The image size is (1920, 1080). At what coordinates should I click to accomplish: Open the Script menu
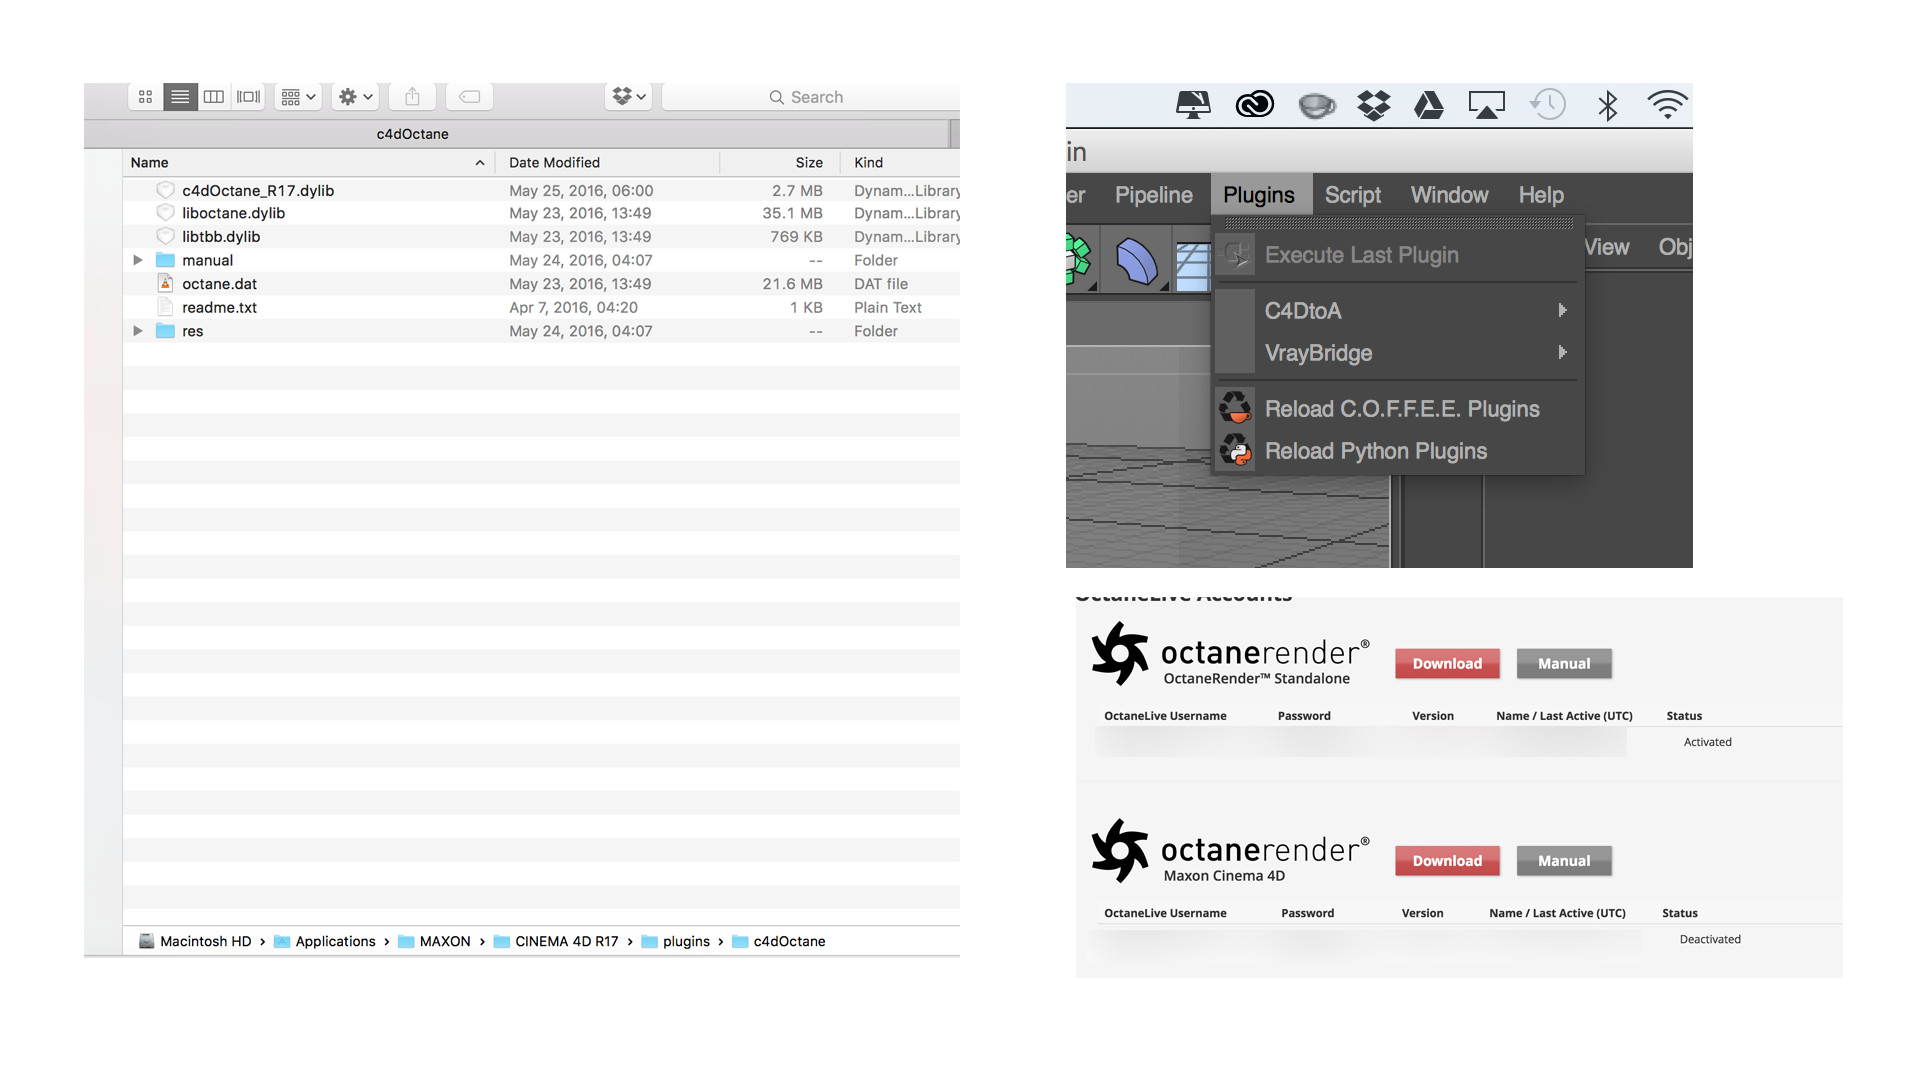[1352, 195]
